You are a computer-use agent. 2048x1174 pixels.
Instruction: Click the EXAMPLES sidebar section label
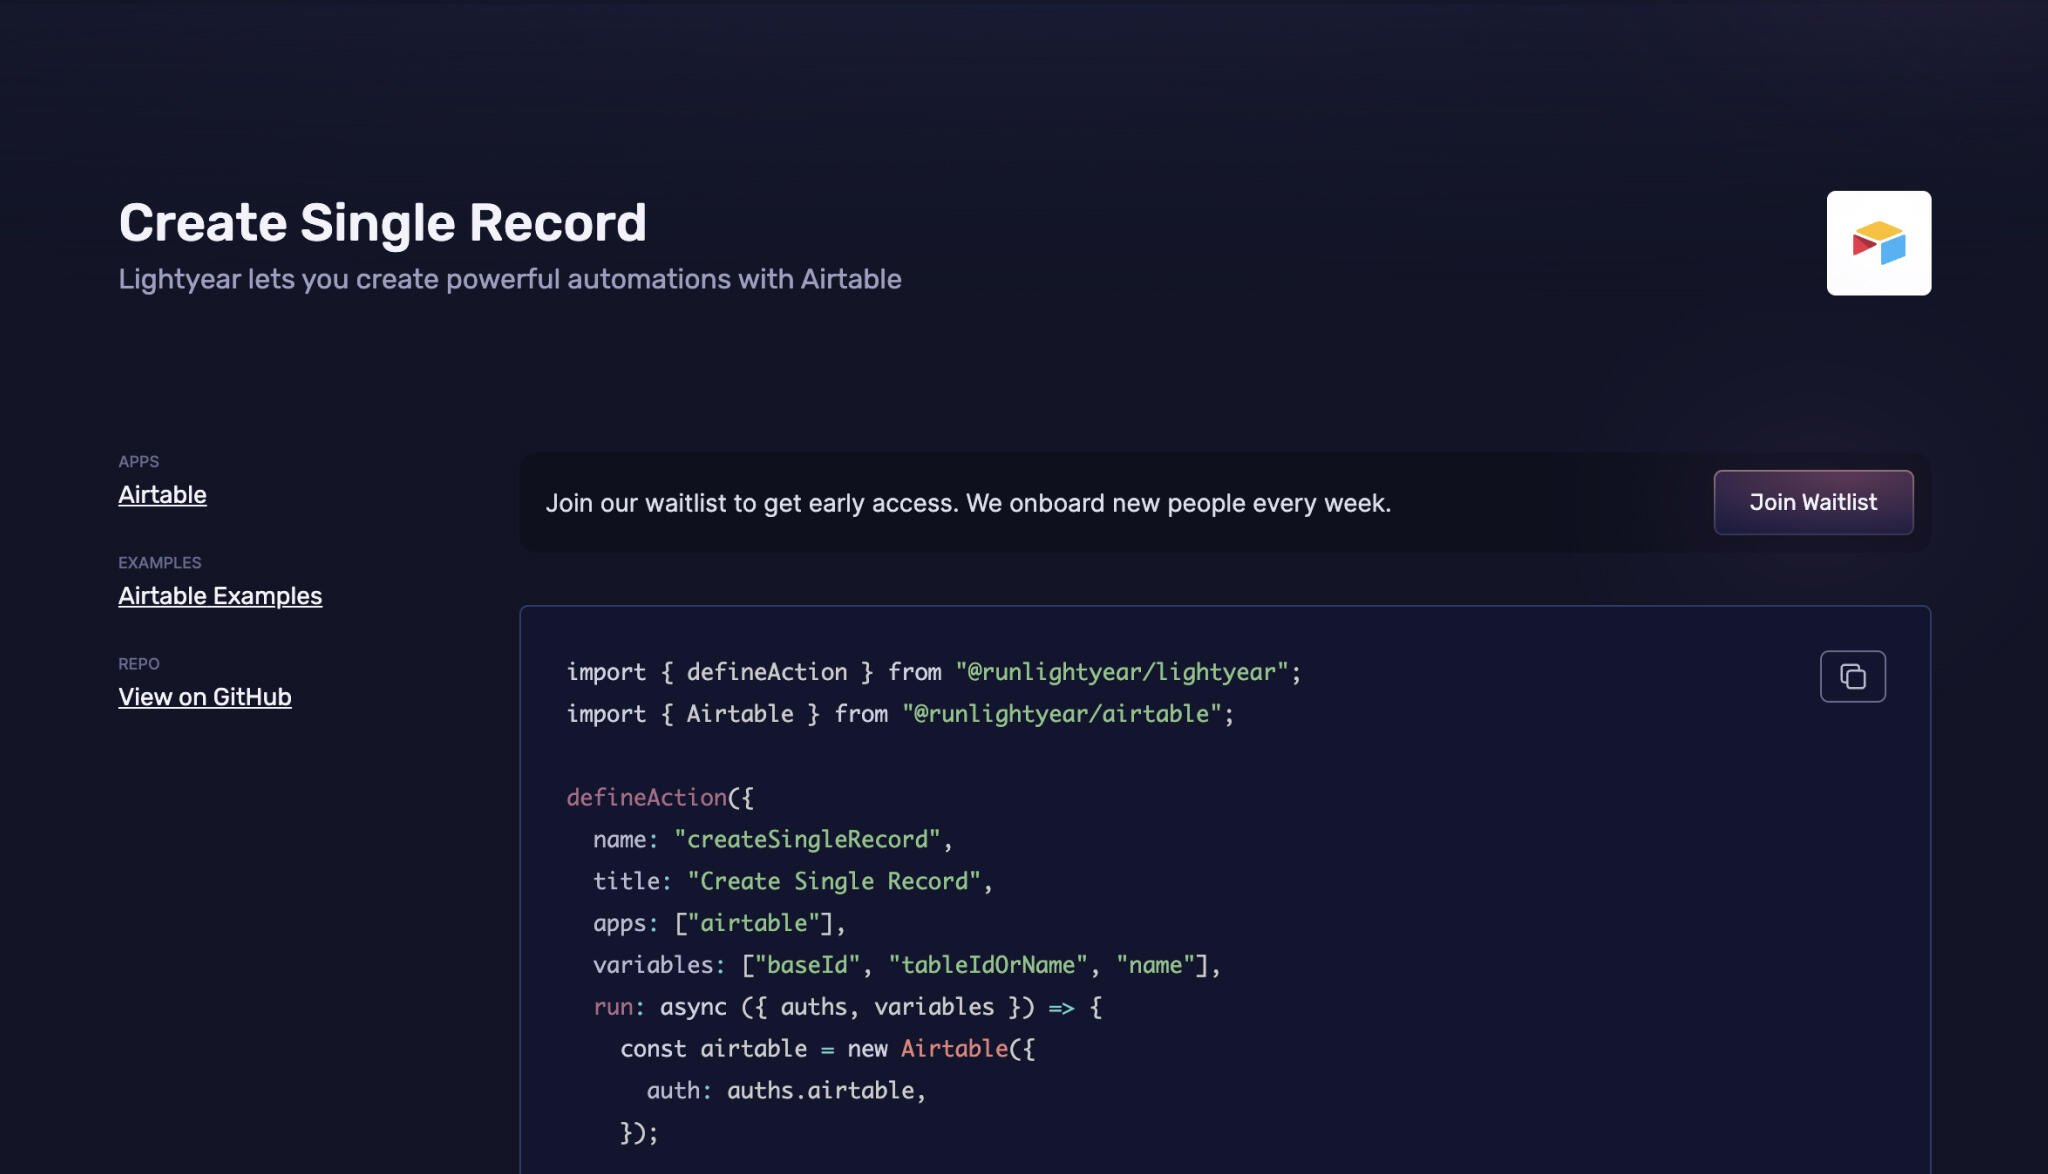[160, 562]
